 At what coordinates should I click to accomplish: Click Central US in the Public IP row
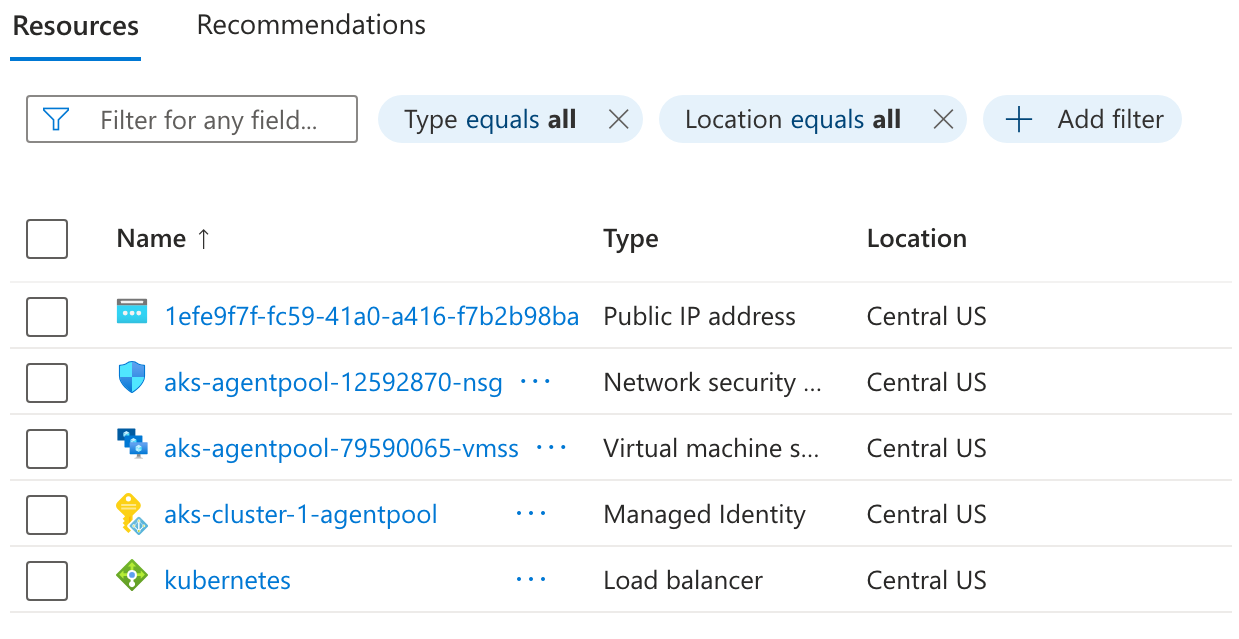[927, 317]
